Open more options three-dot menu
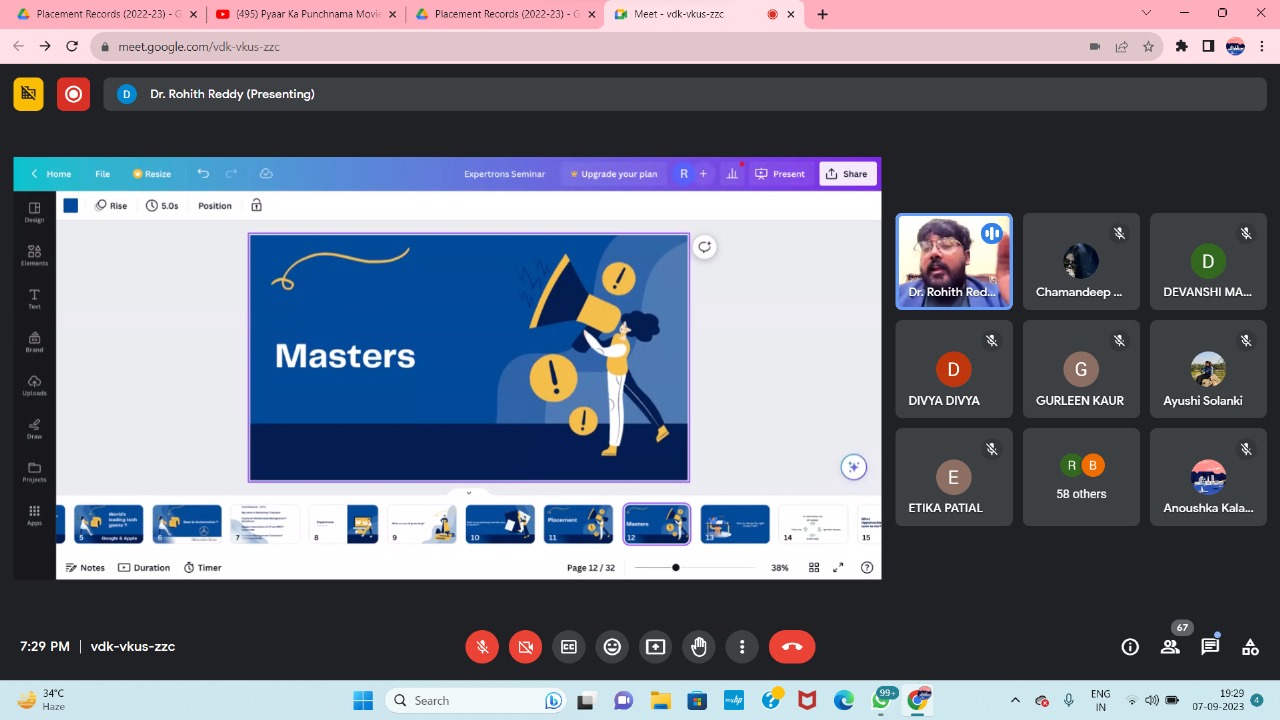 (x=742, y=647)
